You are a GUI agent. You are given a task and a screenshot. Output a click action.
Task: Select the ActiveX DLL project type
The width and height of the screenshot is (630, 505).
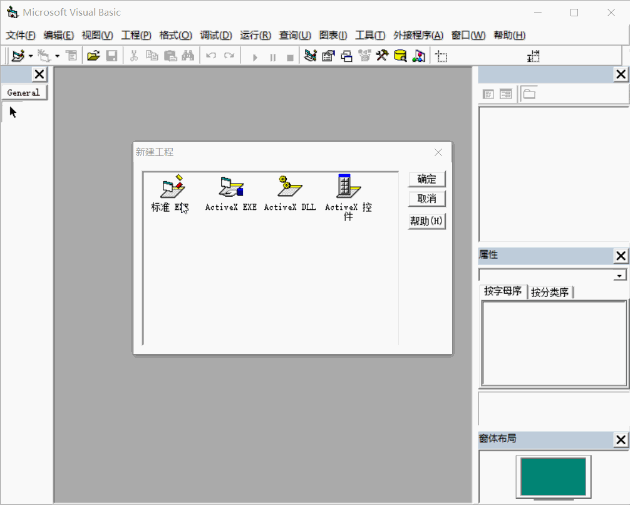(x=290, y=193)
